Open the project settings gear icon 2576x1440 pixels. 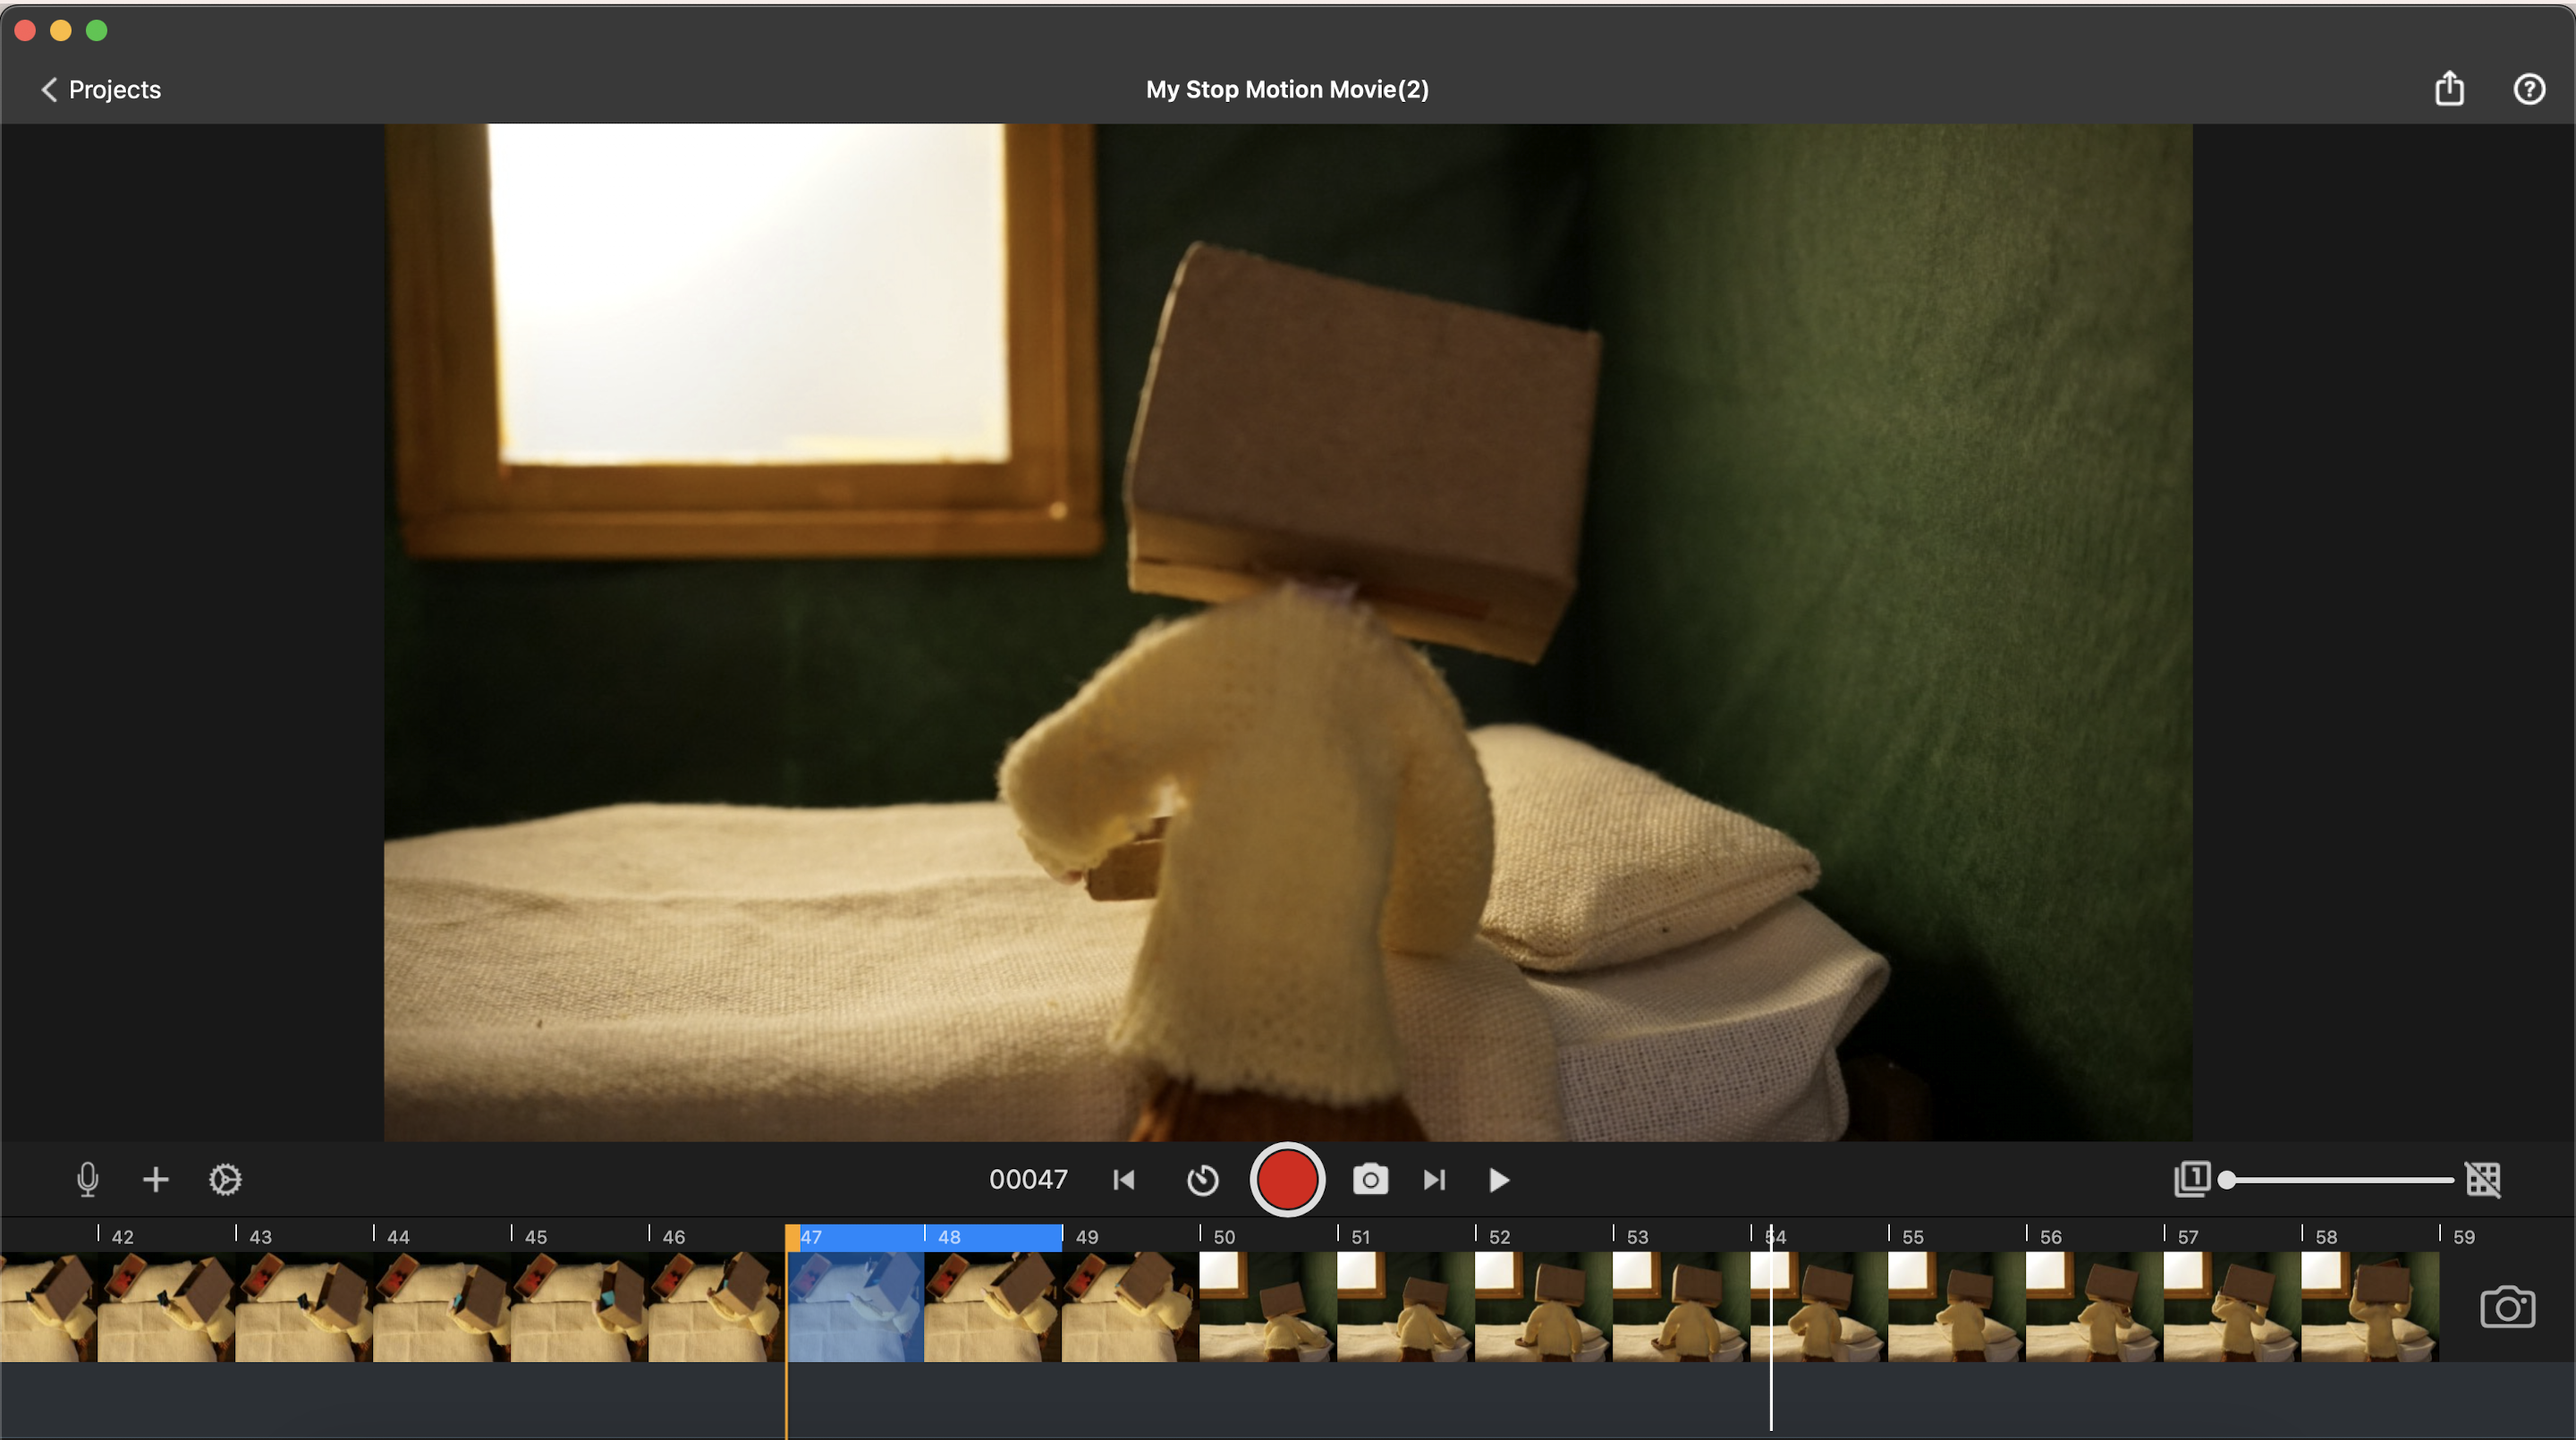click(x=225, y=1180)
